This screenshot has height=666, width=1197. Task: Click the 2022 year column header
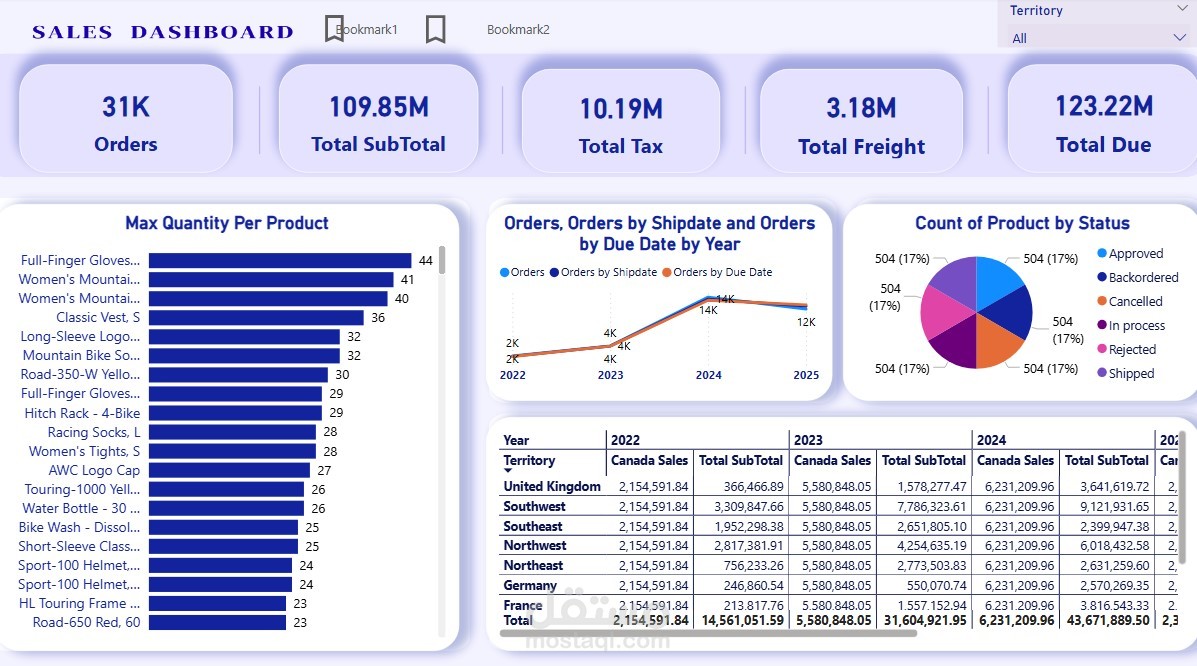tap(625, 440)
